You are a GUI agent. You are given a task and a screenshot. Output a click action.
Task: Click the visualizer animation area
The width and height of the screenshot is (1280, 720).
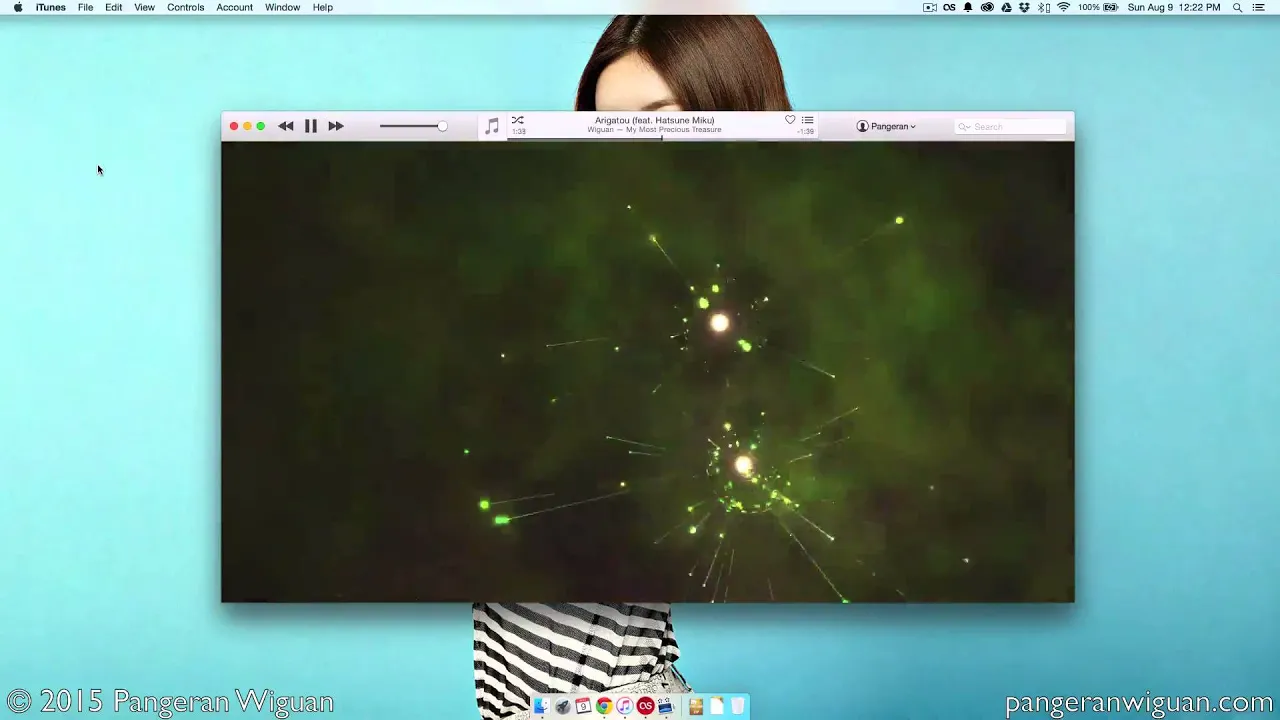pyautogui.click(x=648, y=372)
